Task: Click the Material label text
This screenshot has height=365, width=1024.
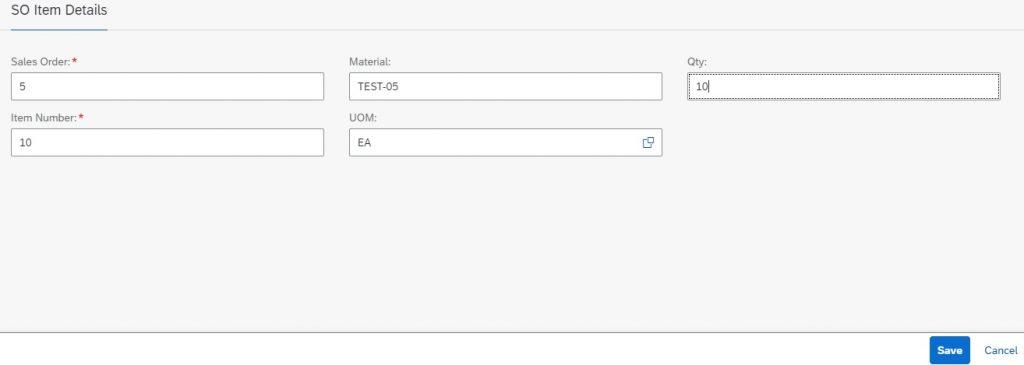Action: pyautogui.click(x=370, y=61)
